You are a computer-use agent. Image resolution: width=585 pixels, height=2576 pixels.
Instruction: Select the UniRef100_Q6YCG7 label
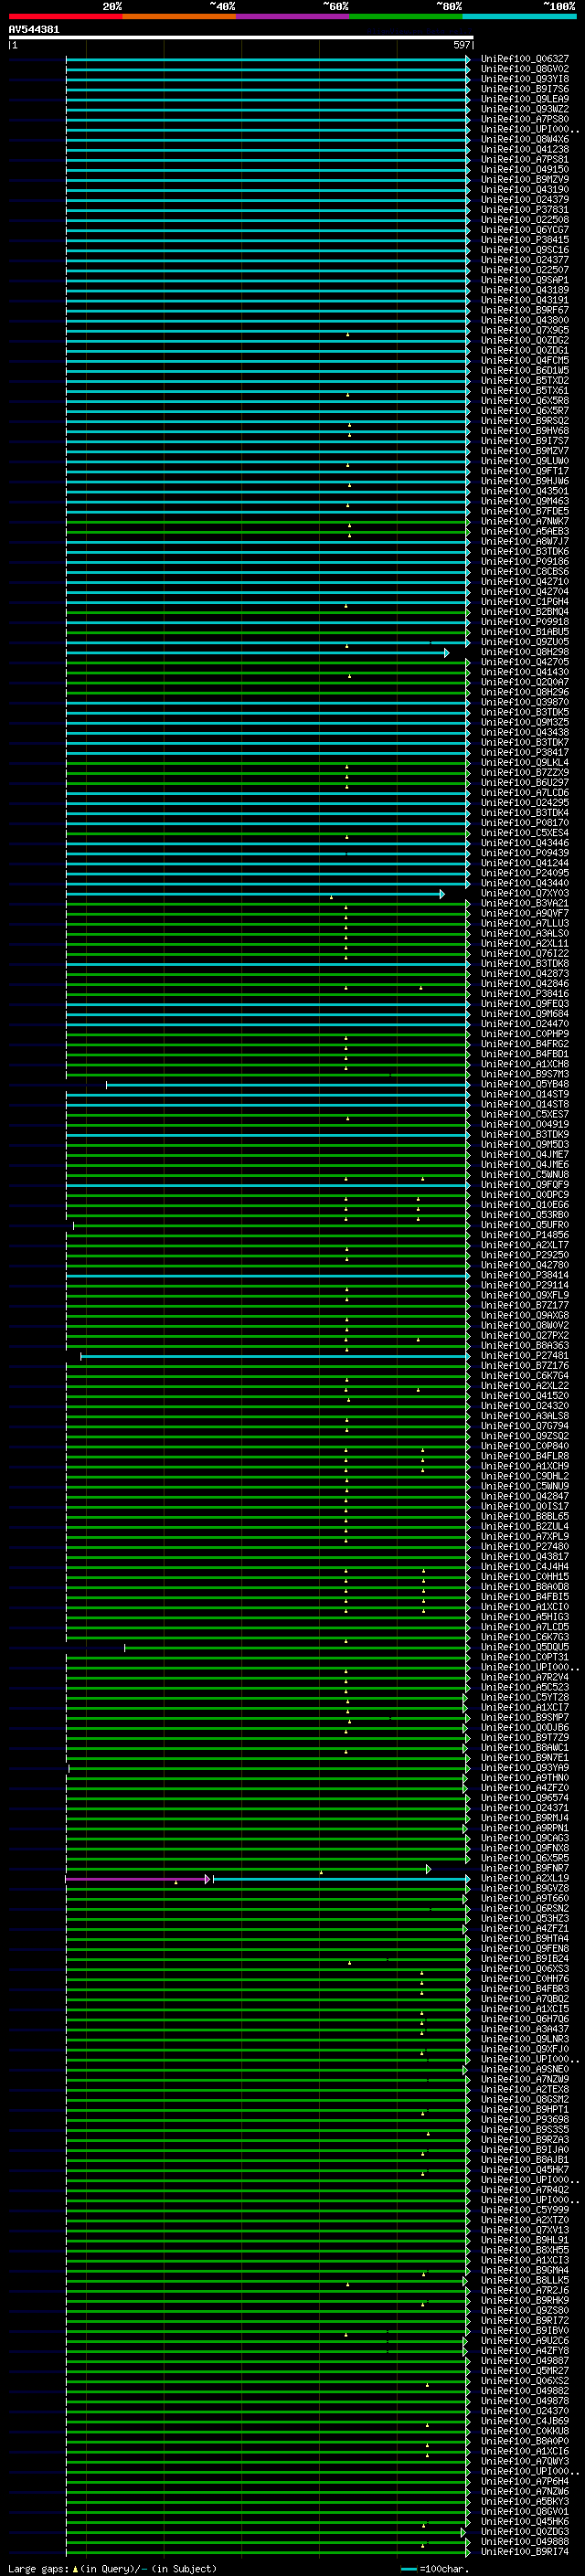(525, 230)
